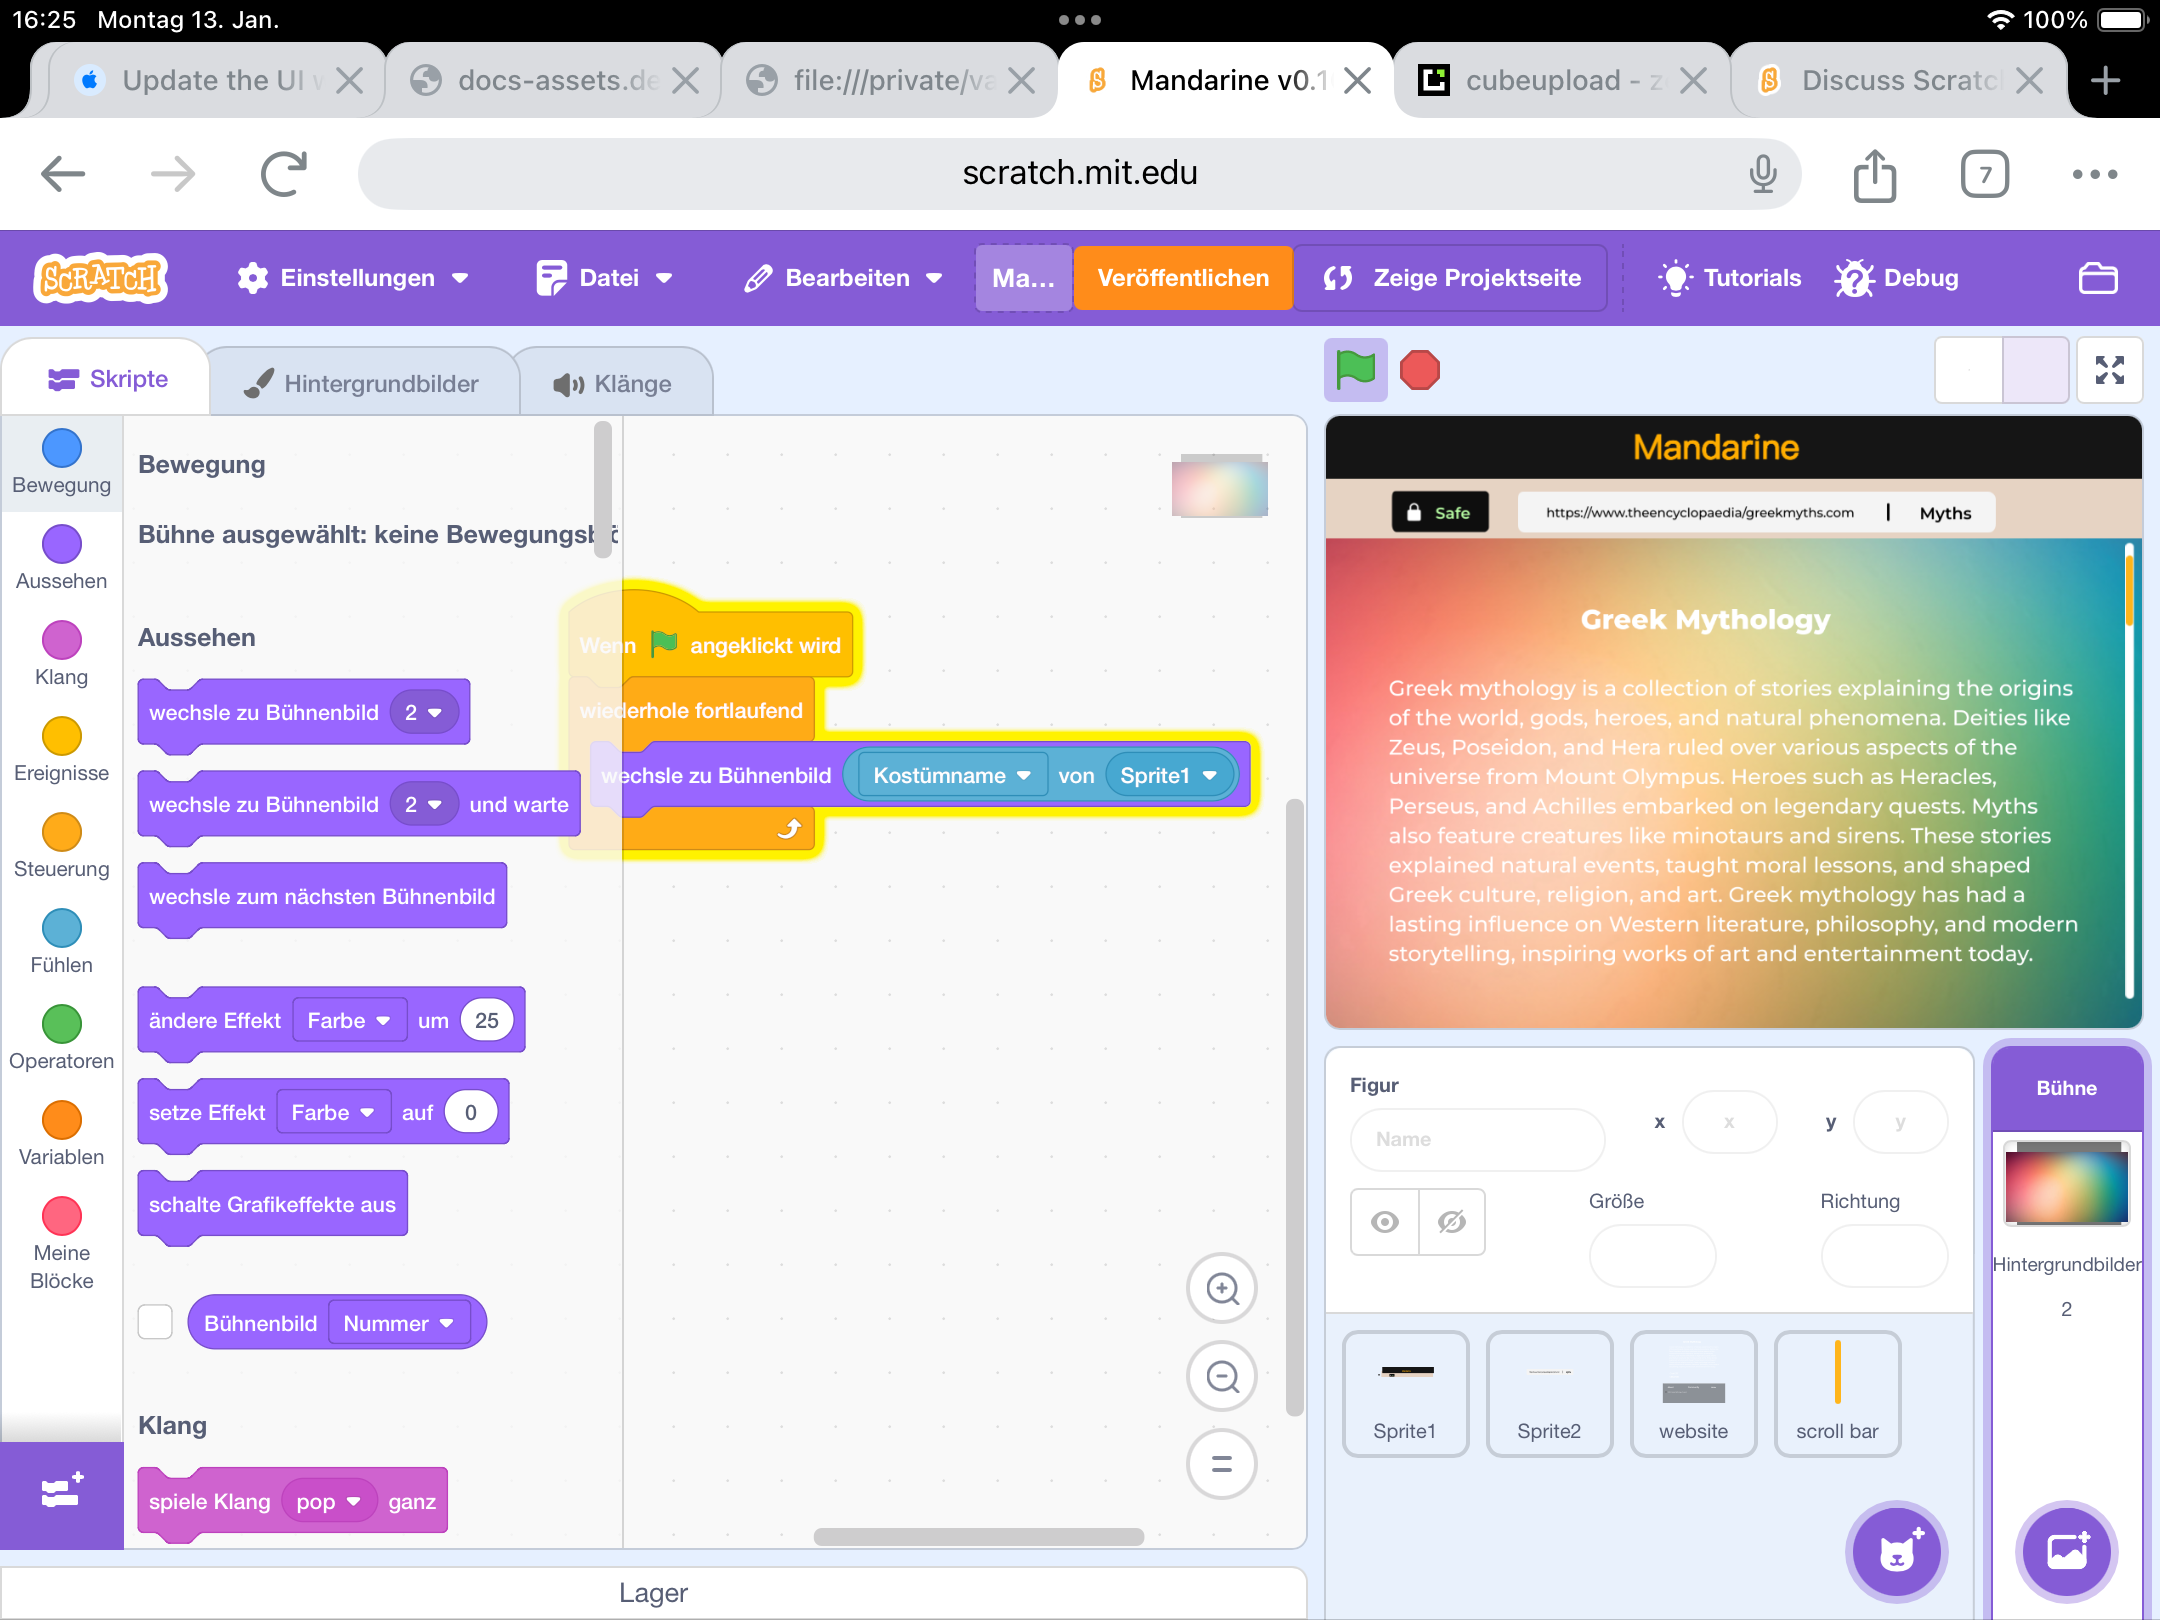Zoom in on the script workspace

(1221, 1288)
